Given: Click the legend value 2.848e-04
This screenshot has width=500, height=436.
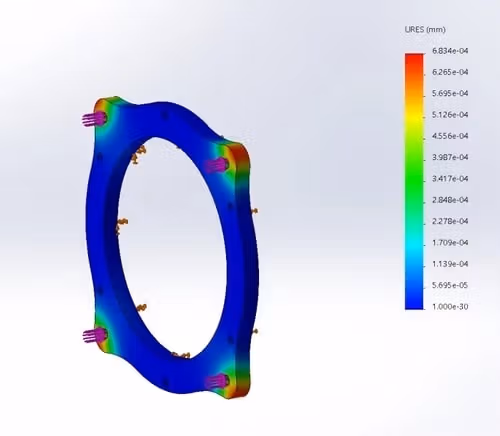Looking at the screenshot, I should click(450, 200).
